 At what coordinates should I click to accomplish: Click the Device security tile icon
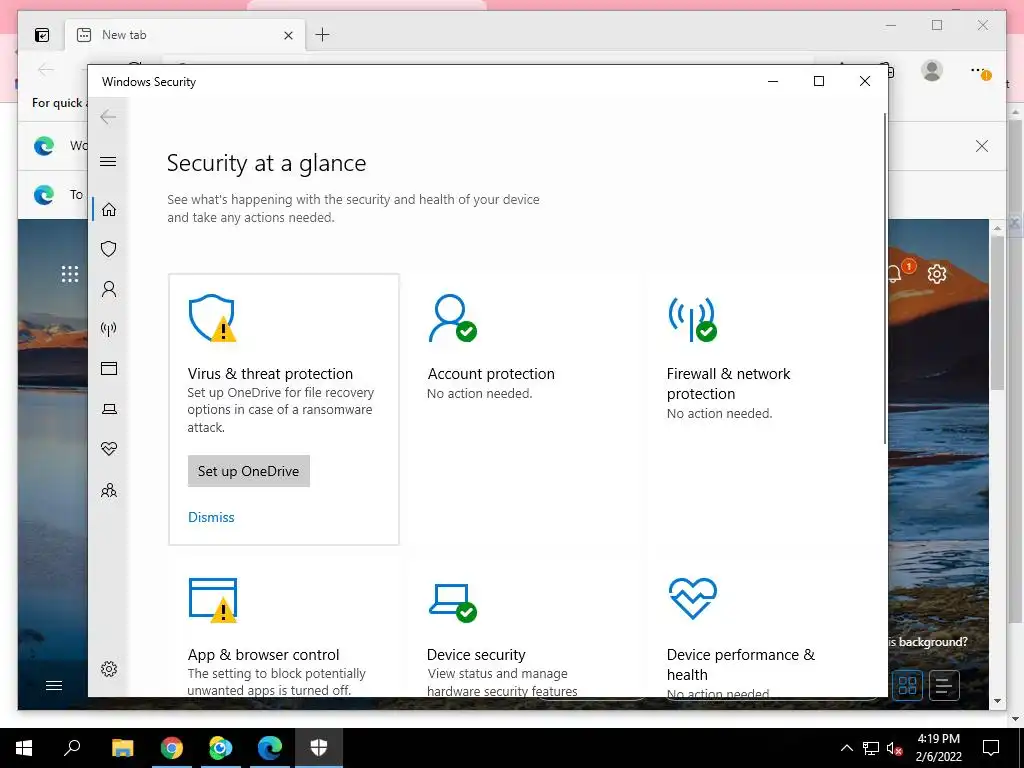point(453,602)
